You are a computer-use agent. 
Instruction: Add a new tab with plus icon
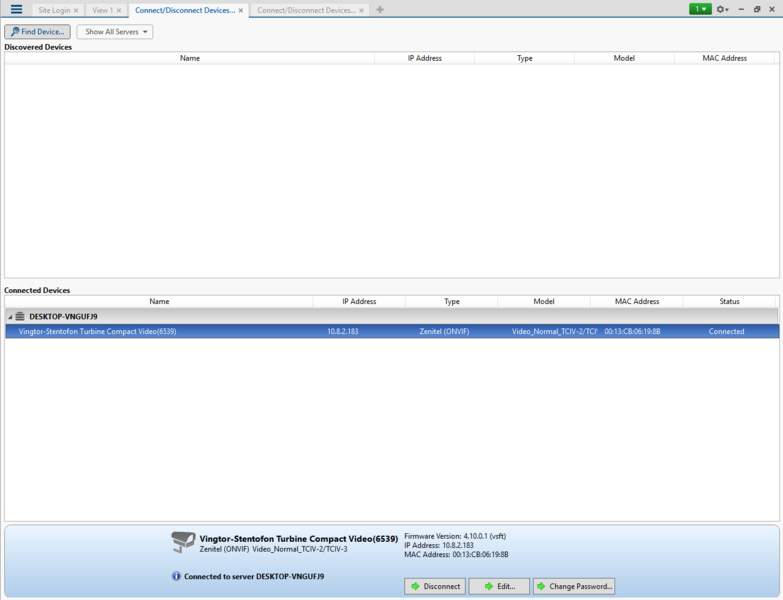[x=380, y=9]
